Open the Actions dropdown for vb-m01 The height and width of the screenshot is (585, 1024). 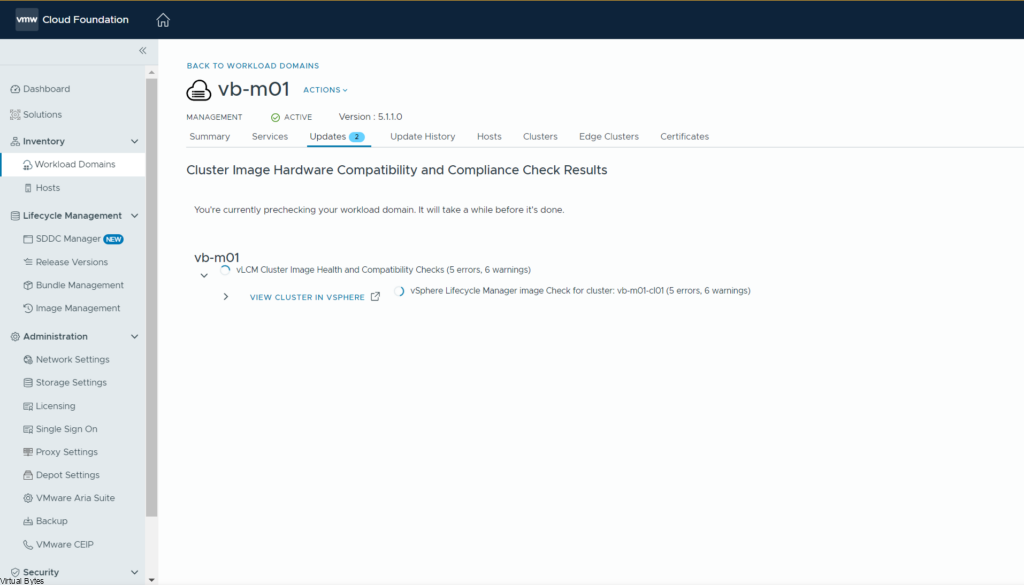tap(325, 90)
